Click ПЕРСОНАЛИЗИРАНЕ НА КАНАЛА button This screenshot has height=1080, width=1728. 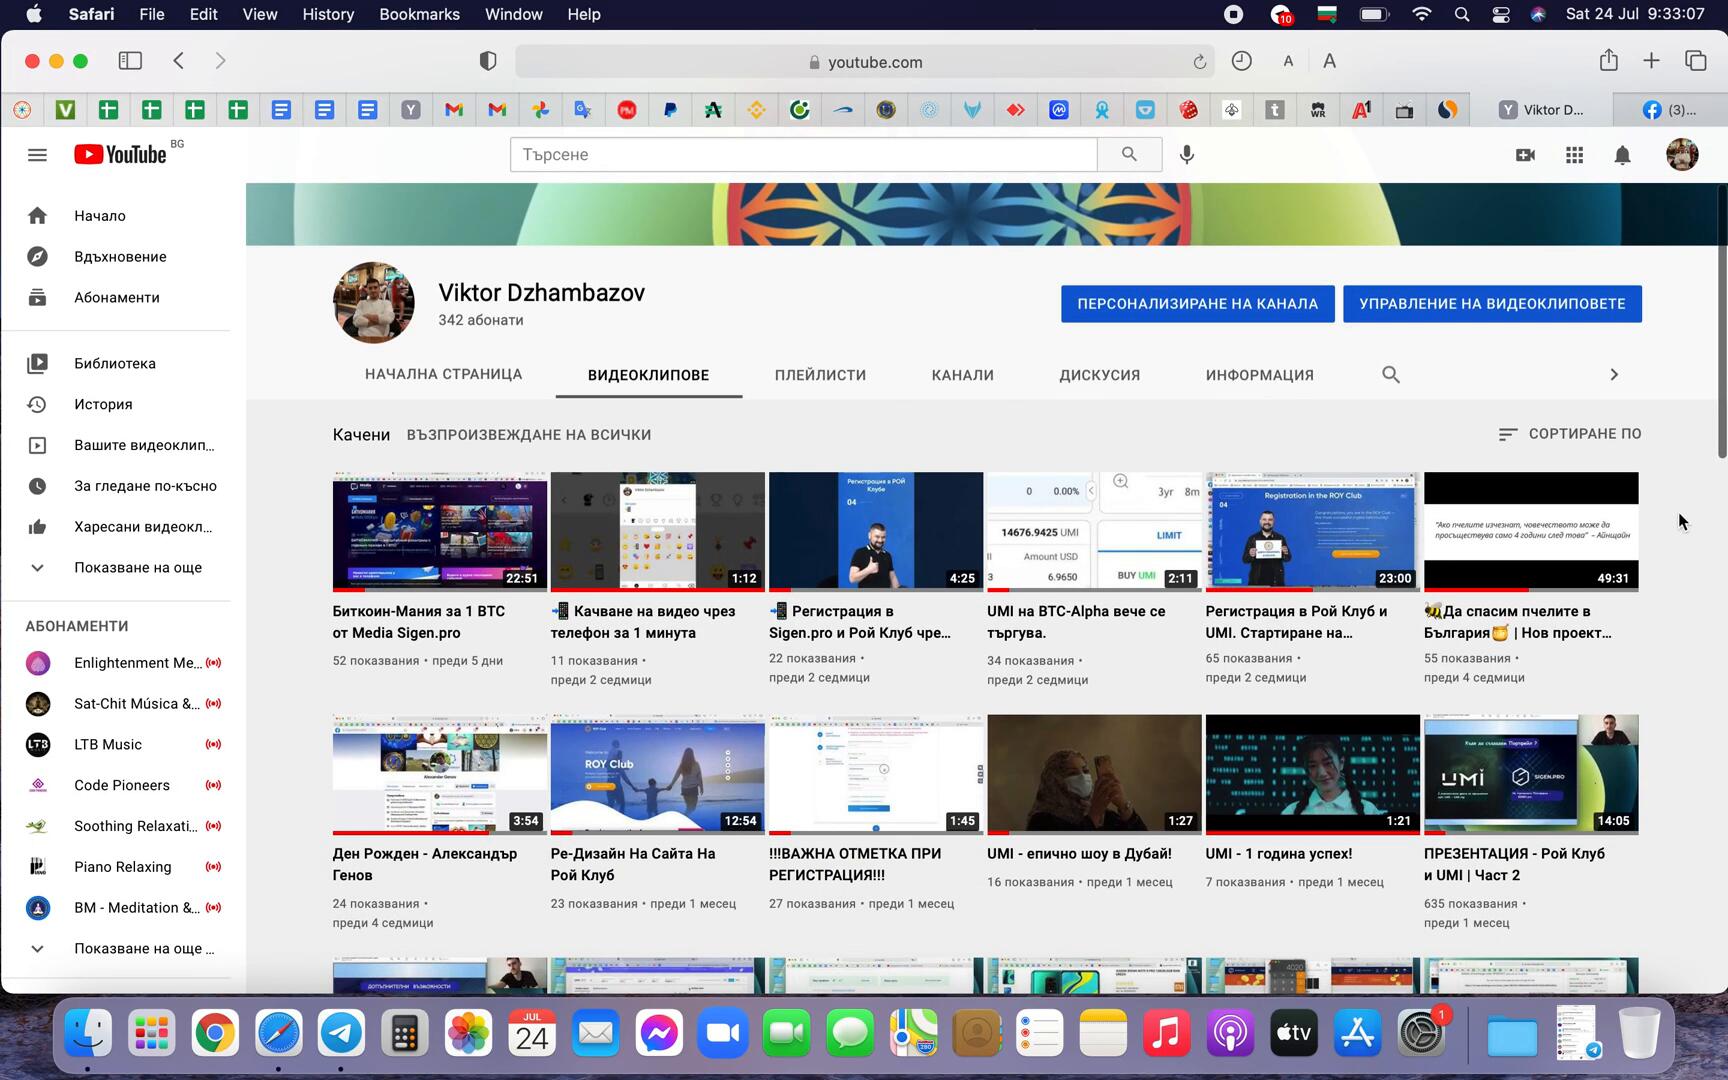(1197, 304)
